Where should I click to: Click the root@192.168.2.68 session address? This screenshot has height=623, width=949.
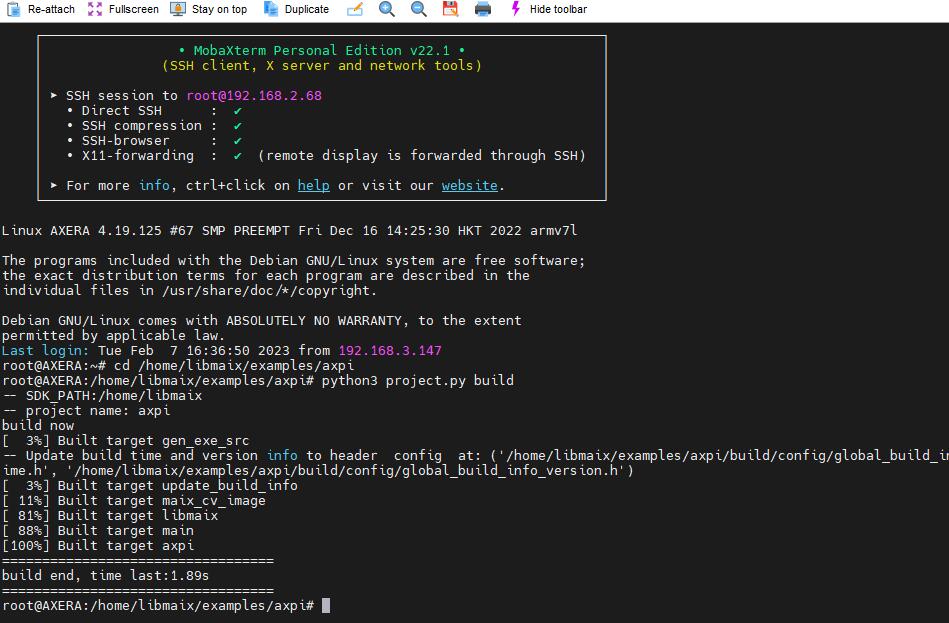[254, 96]
